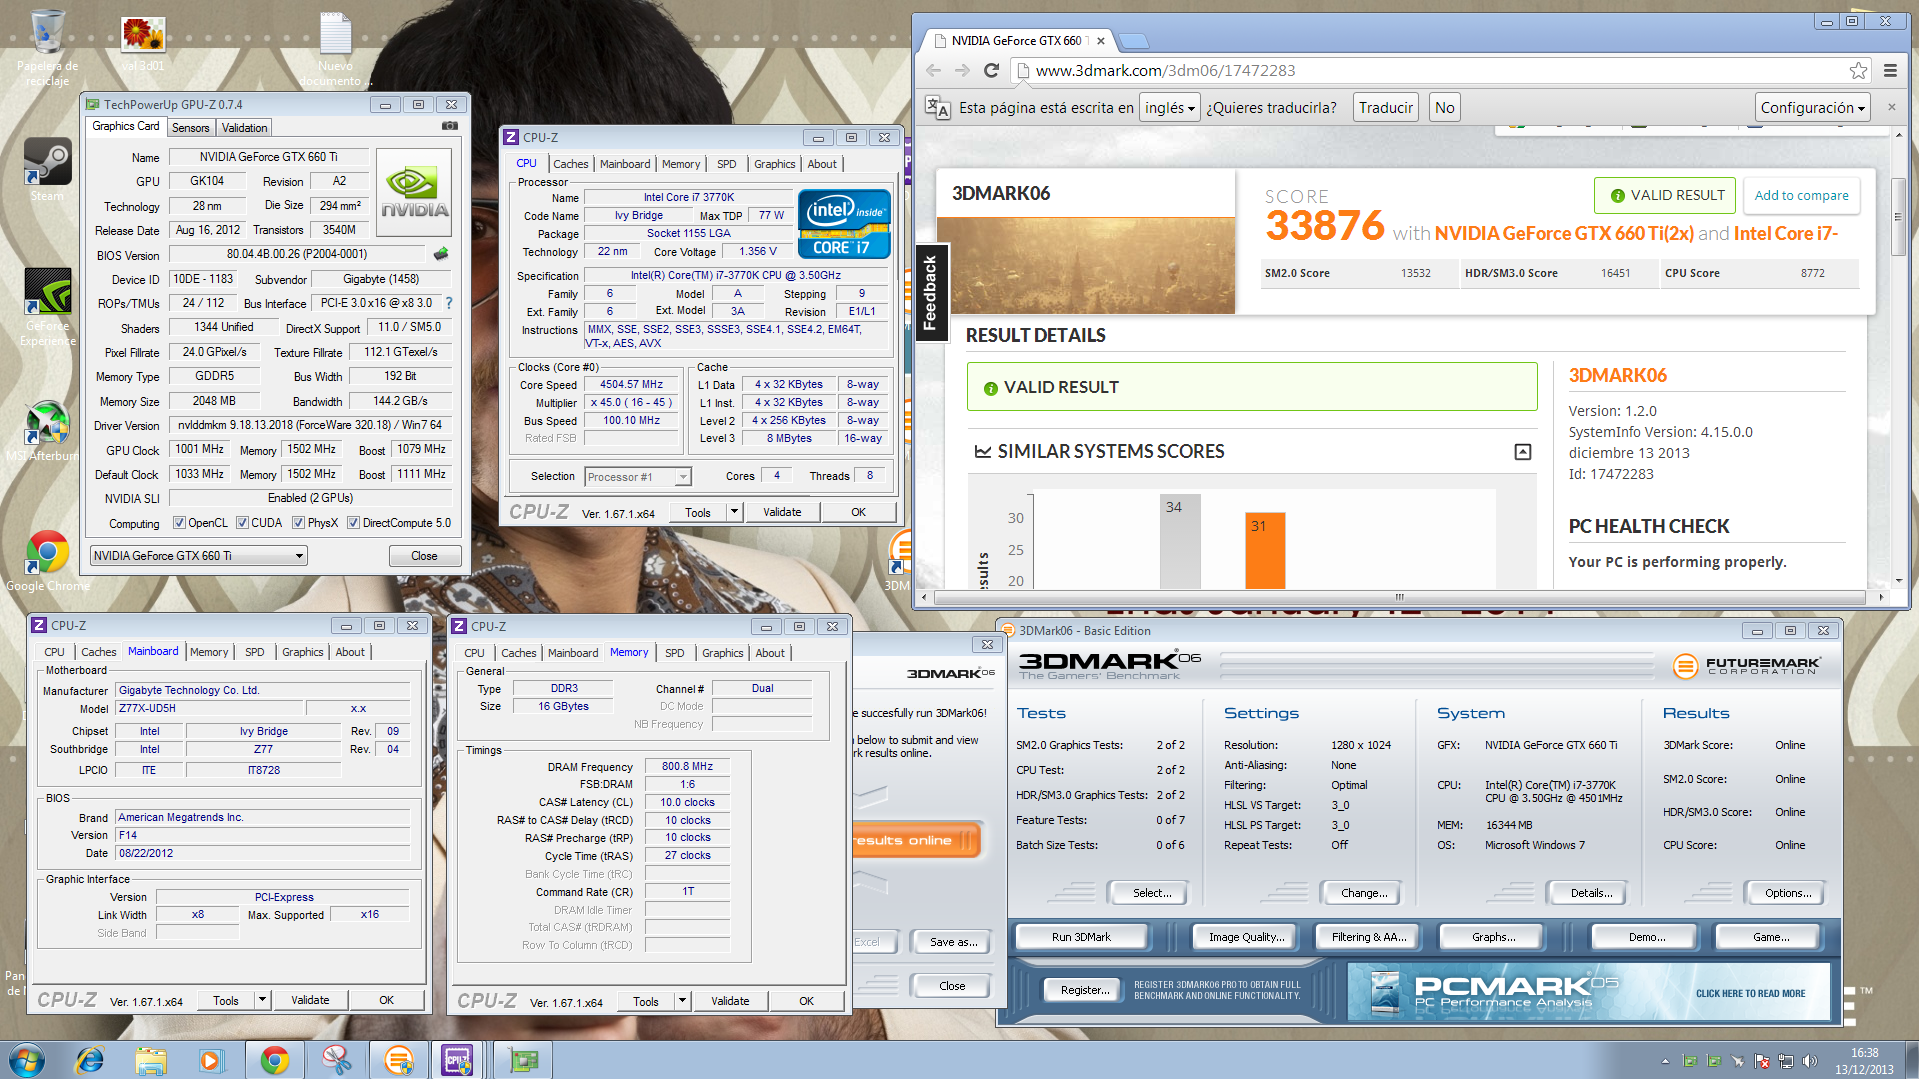Image resolution: width=1919 pixels, height=1079 pixels.
Task: Click the Chrome address bar URL
Action: (1165, 70)
